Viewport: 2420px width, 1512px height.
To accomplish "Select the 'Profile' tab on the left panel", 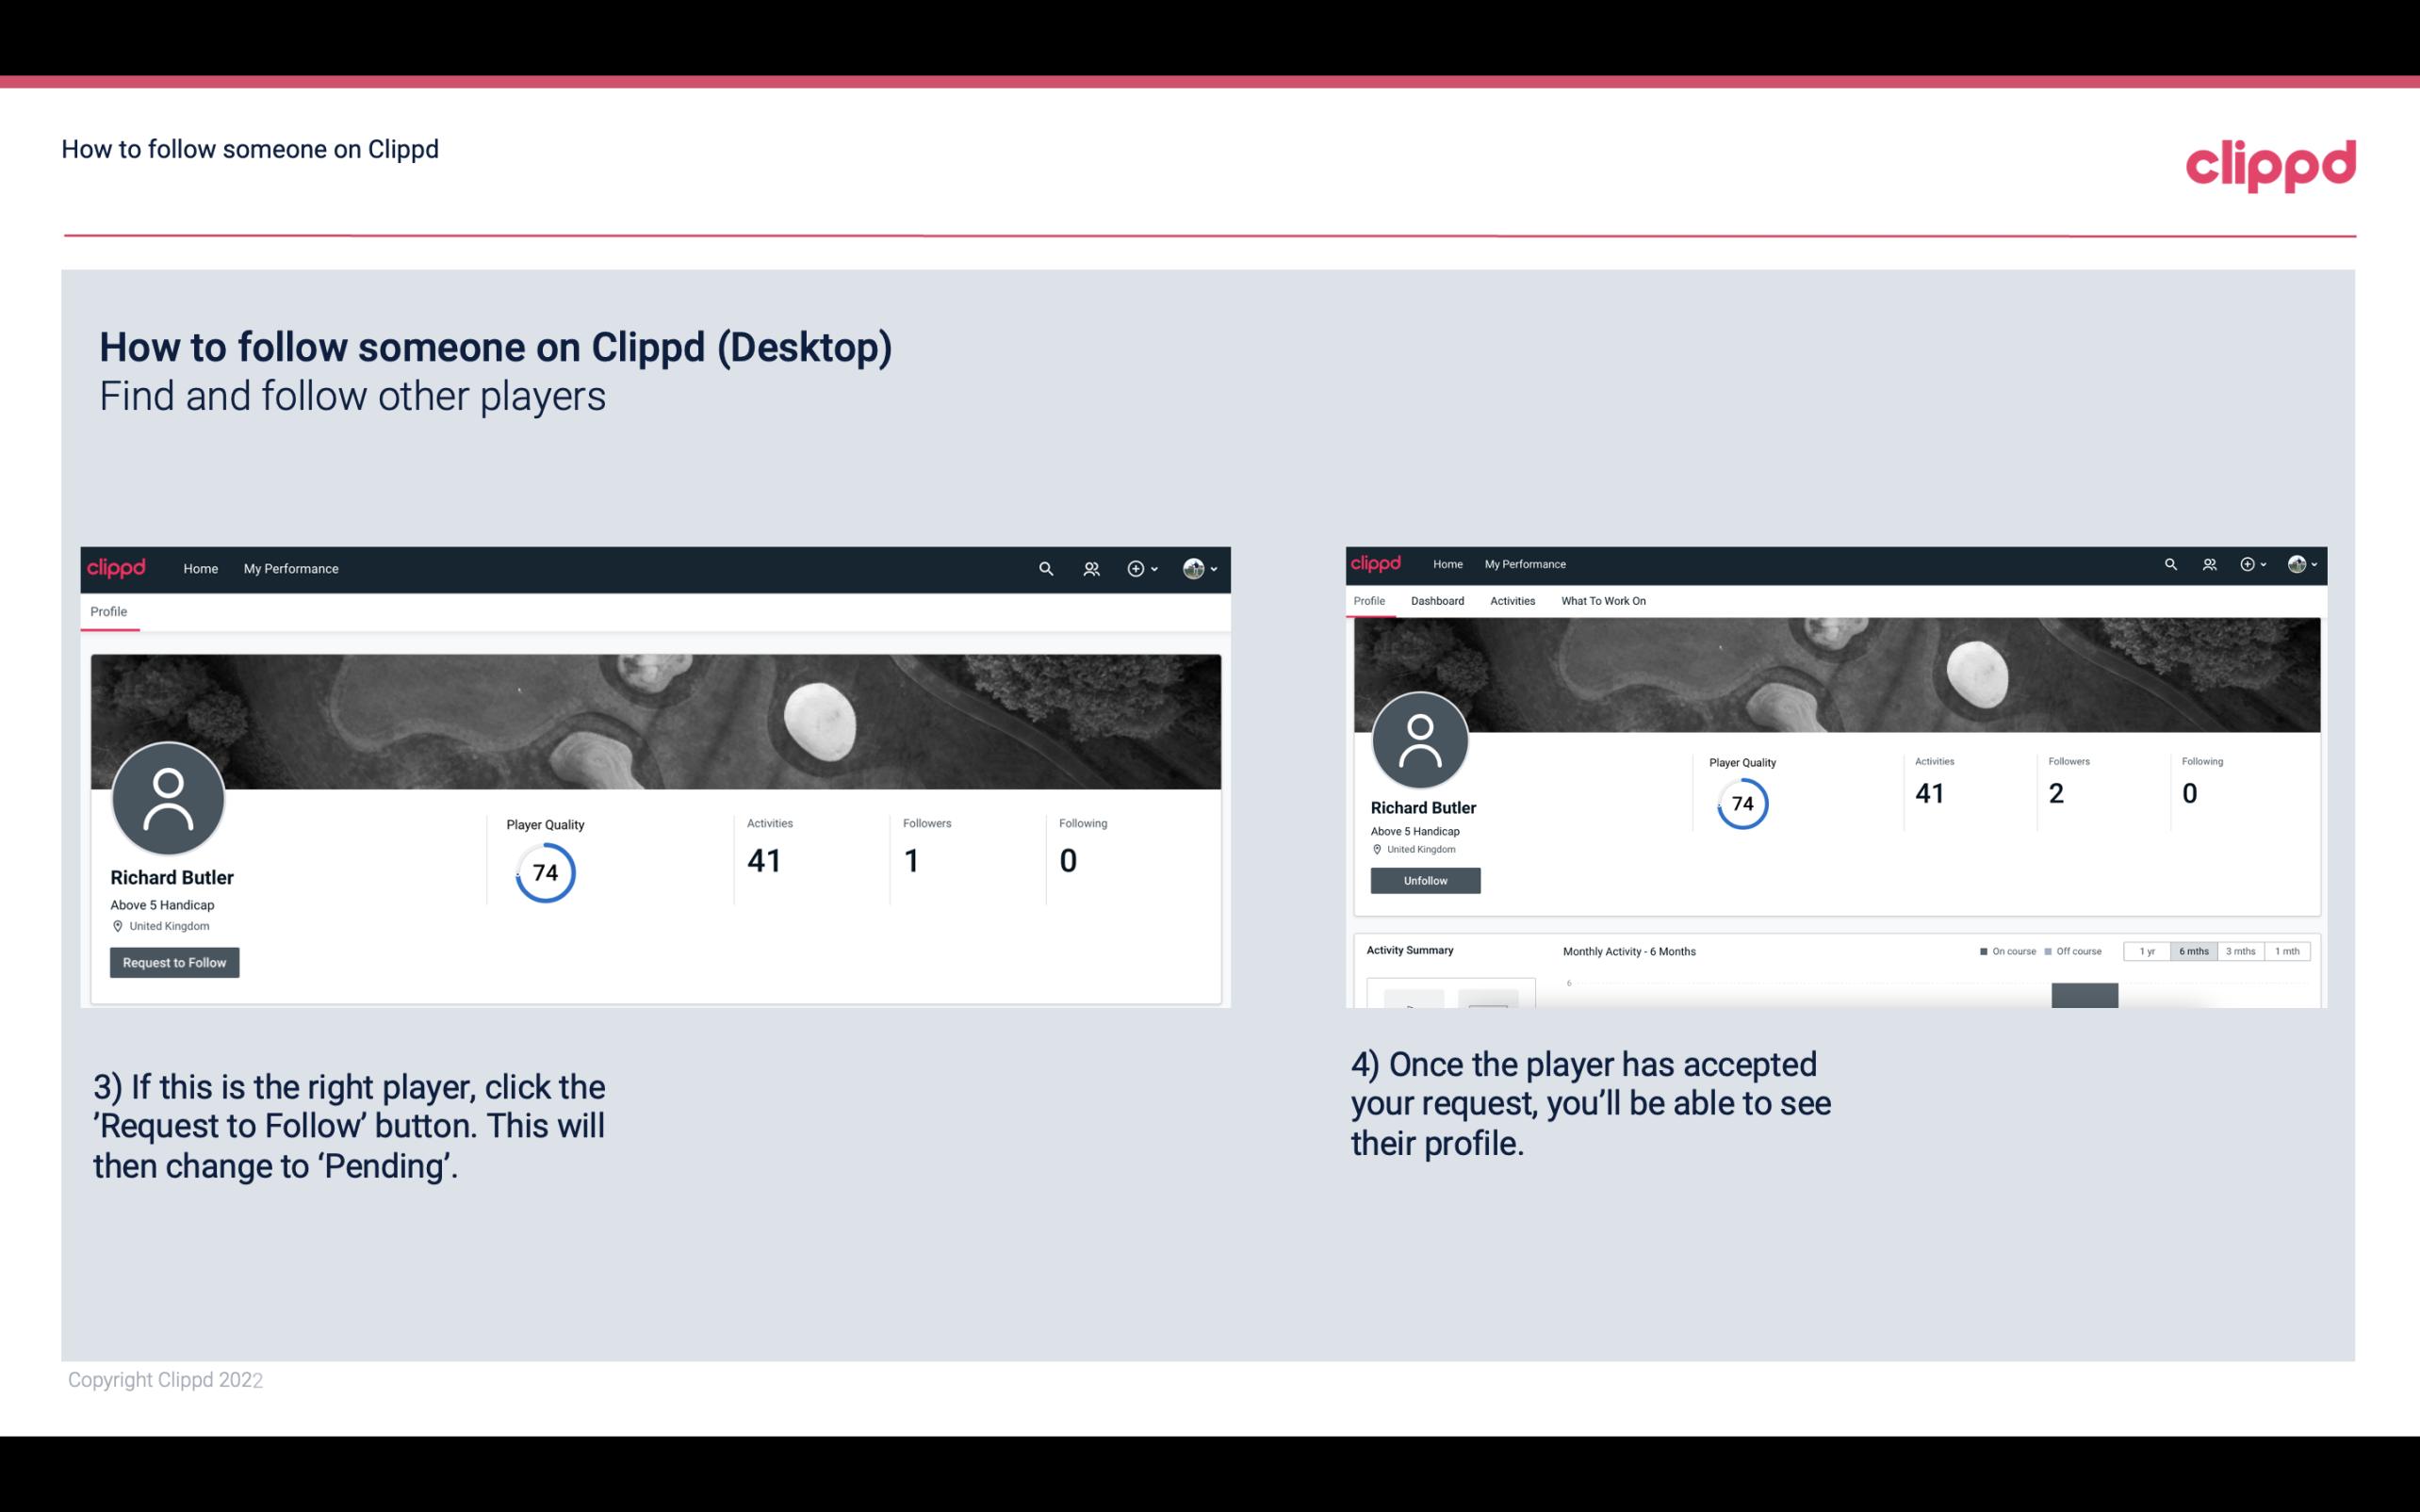I will (108, 610).
